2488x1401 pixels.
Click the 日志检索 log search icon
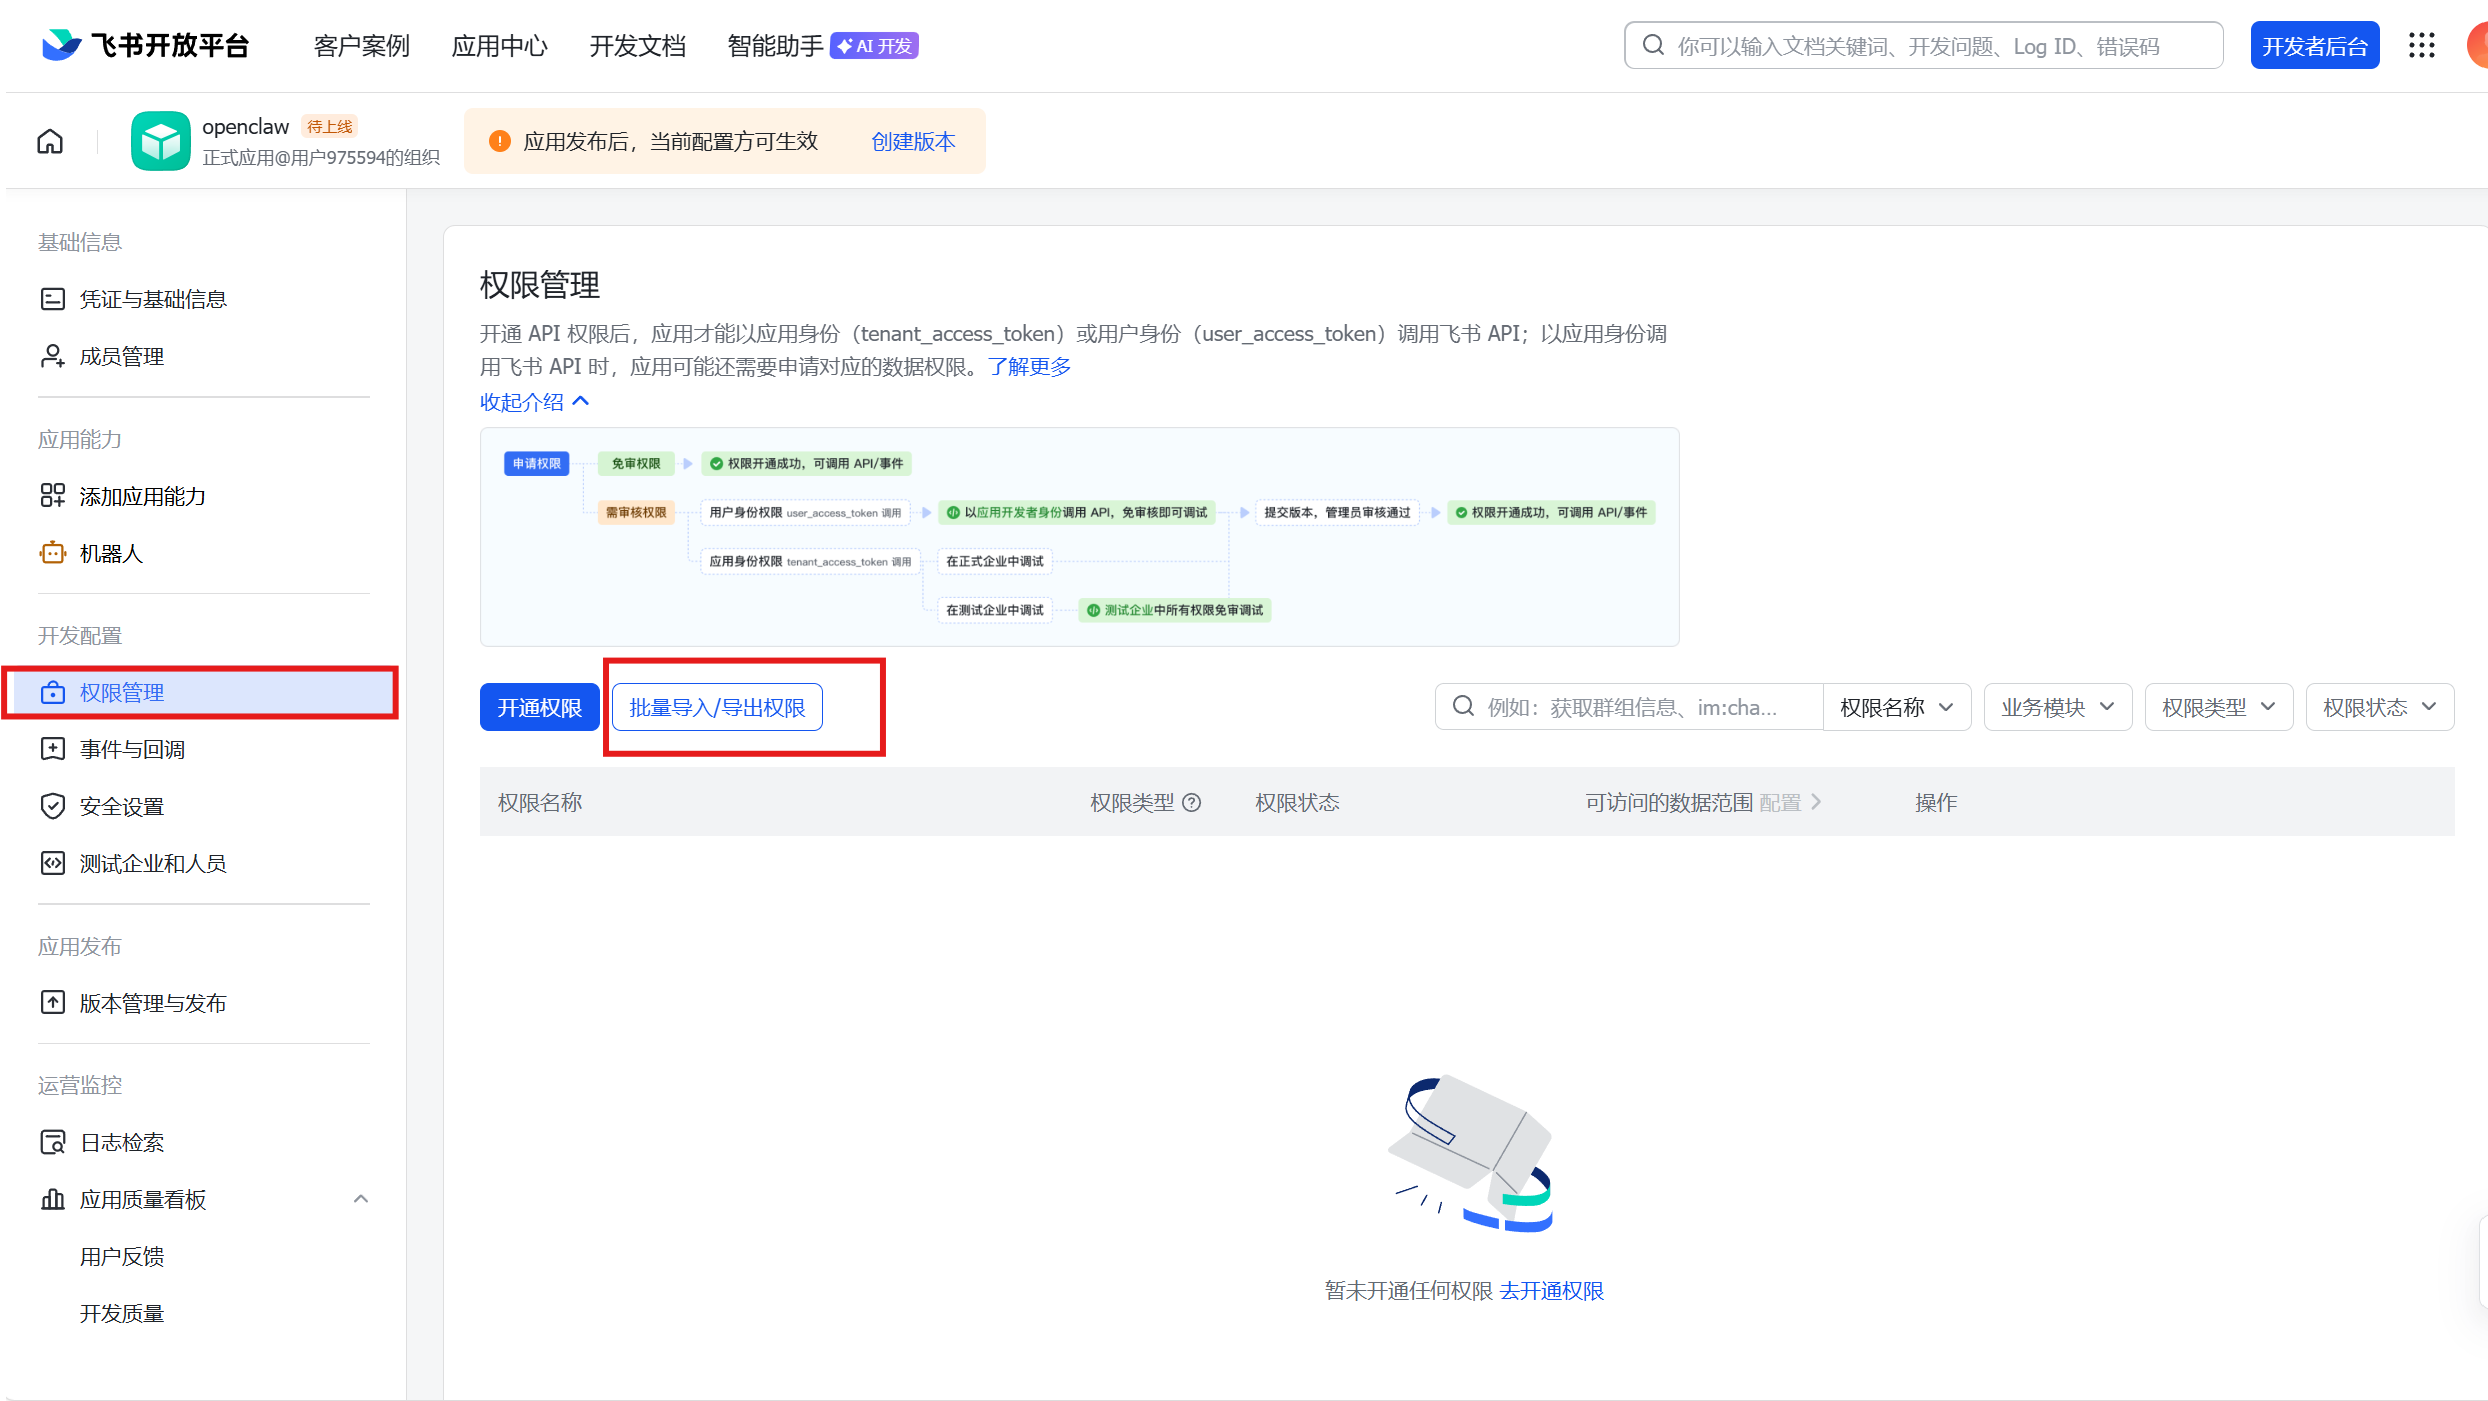point(52,1142)
